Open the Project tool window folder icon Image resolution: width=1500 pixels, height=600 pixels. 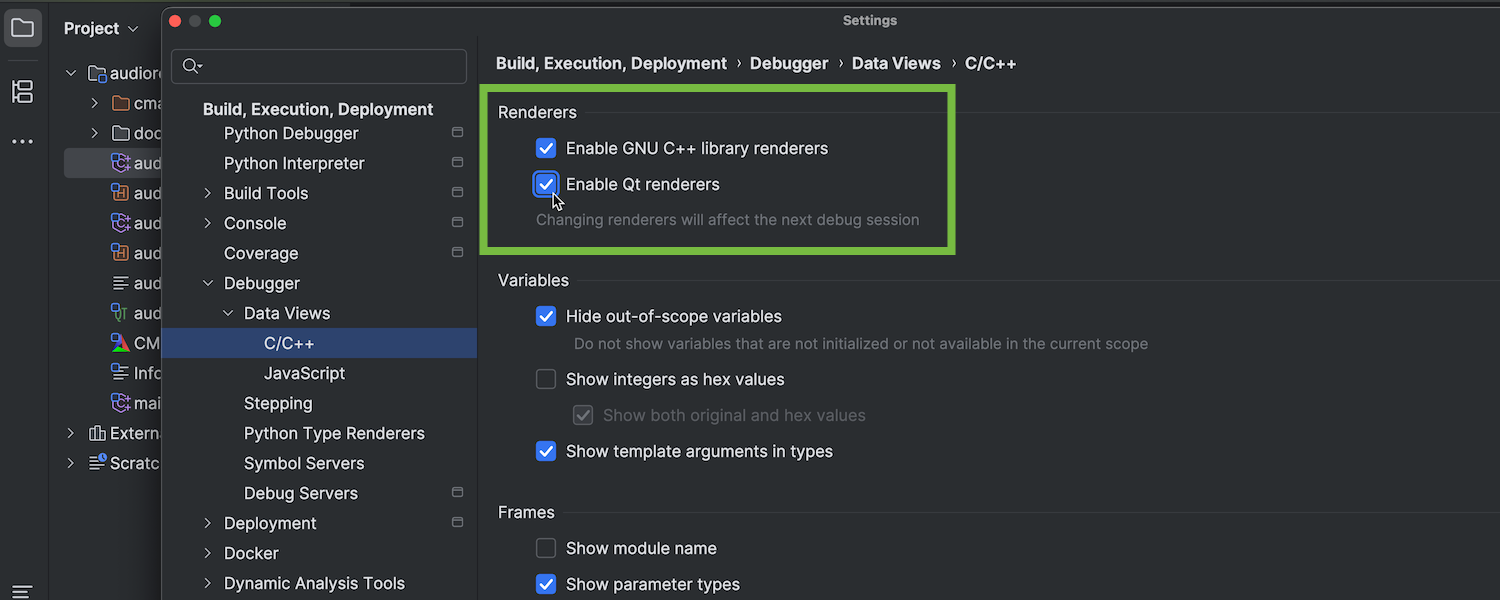tap(23, 28)
